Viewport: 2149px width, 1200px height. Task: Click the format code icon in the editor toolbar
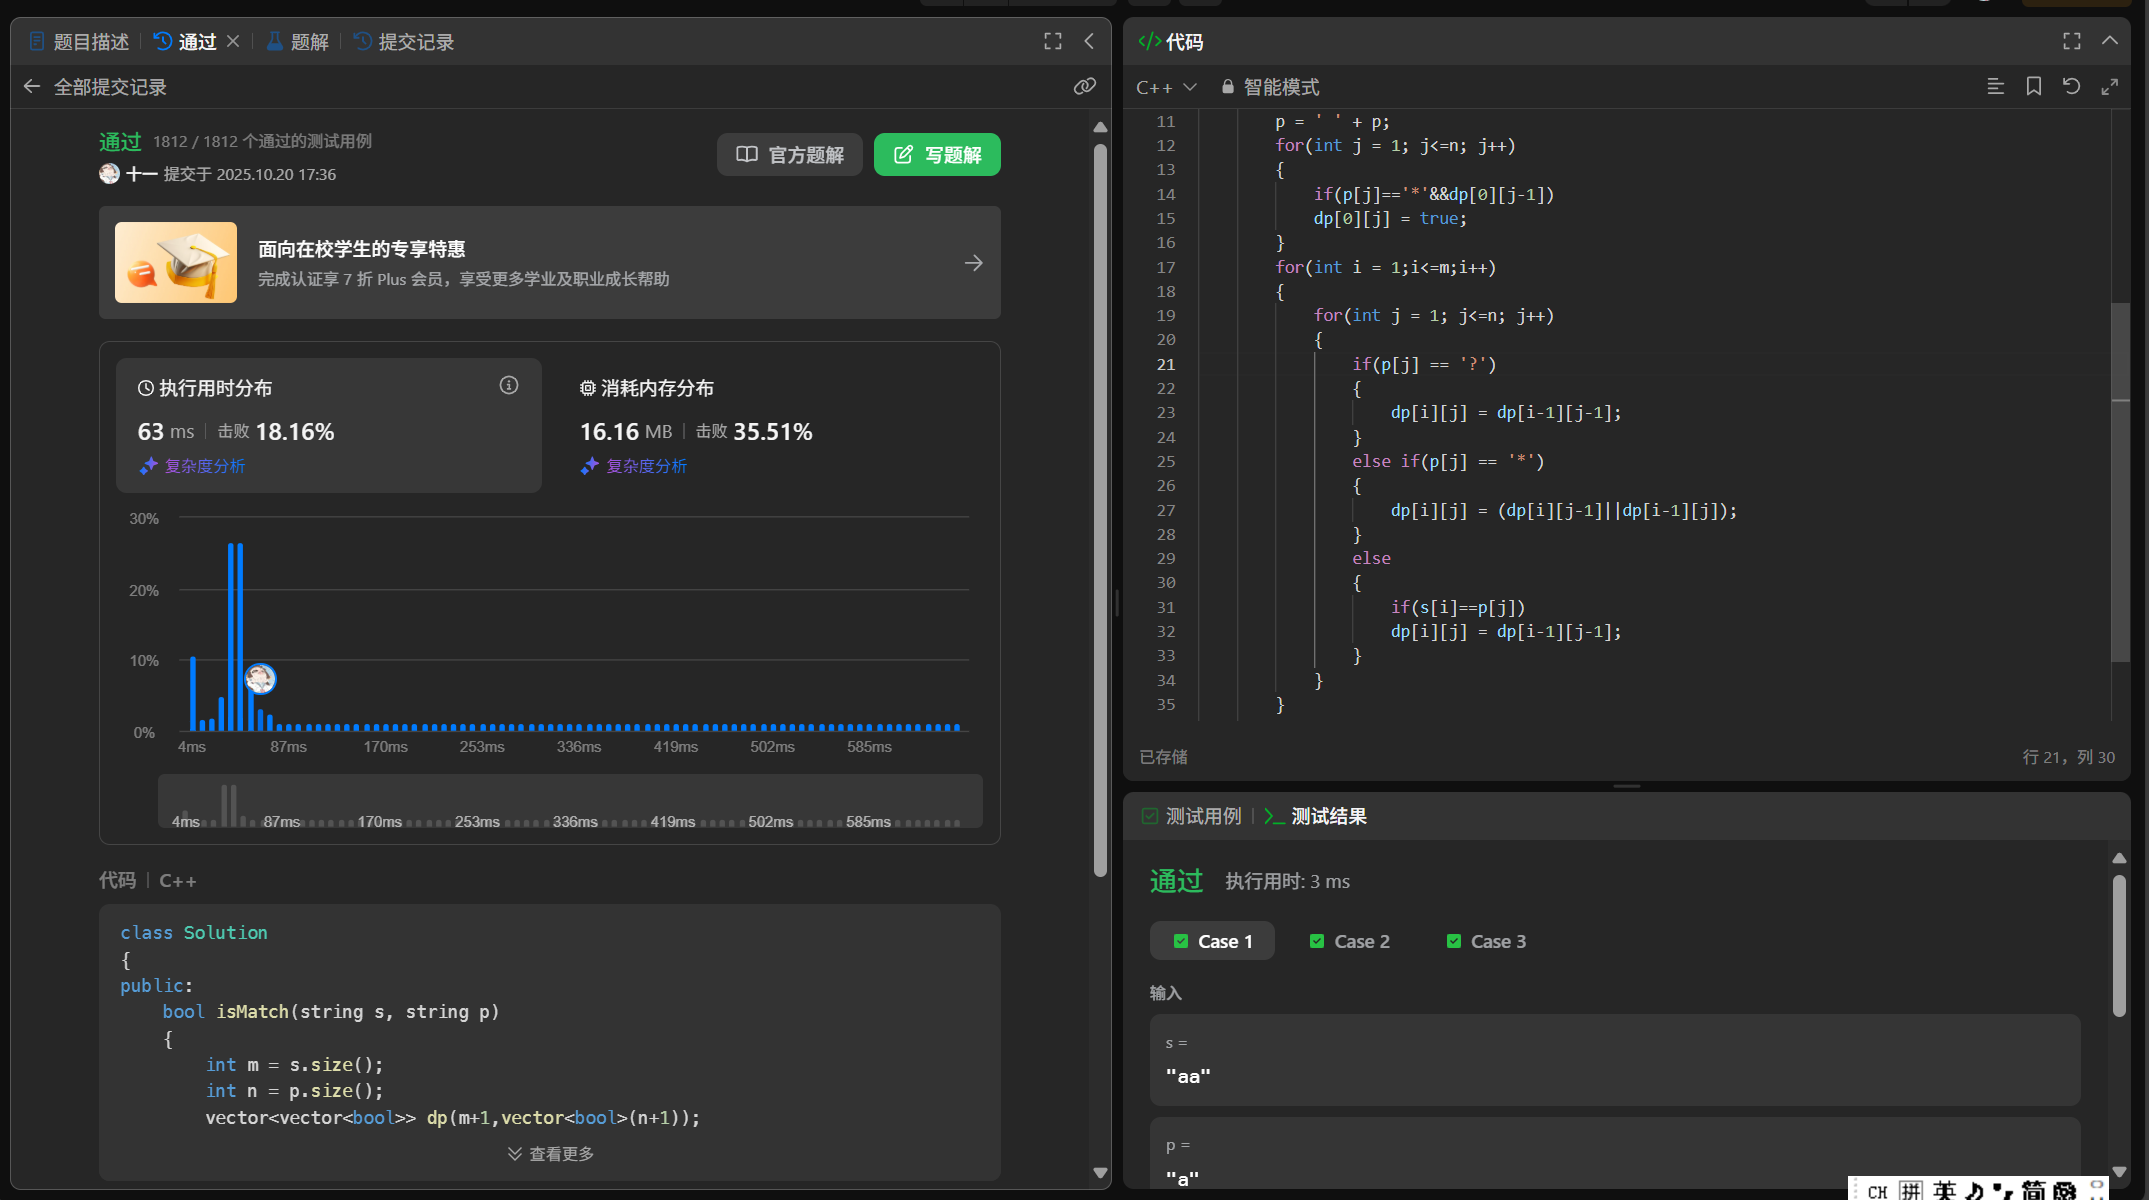pos(1995,87)
